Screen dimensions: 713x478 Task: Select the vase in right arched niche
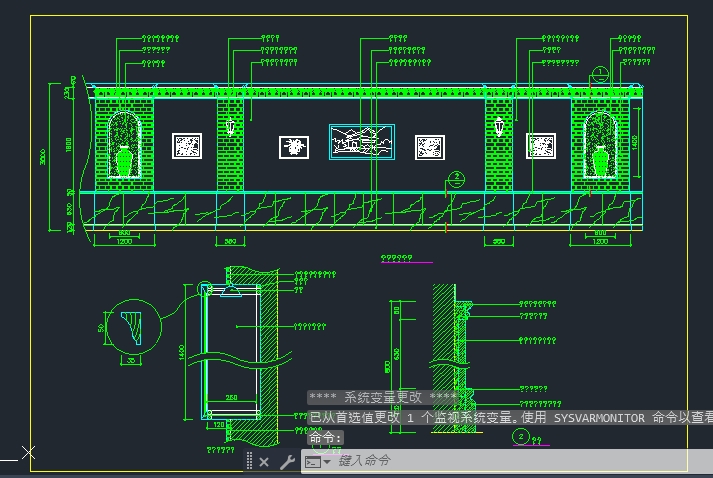(600, 161)
